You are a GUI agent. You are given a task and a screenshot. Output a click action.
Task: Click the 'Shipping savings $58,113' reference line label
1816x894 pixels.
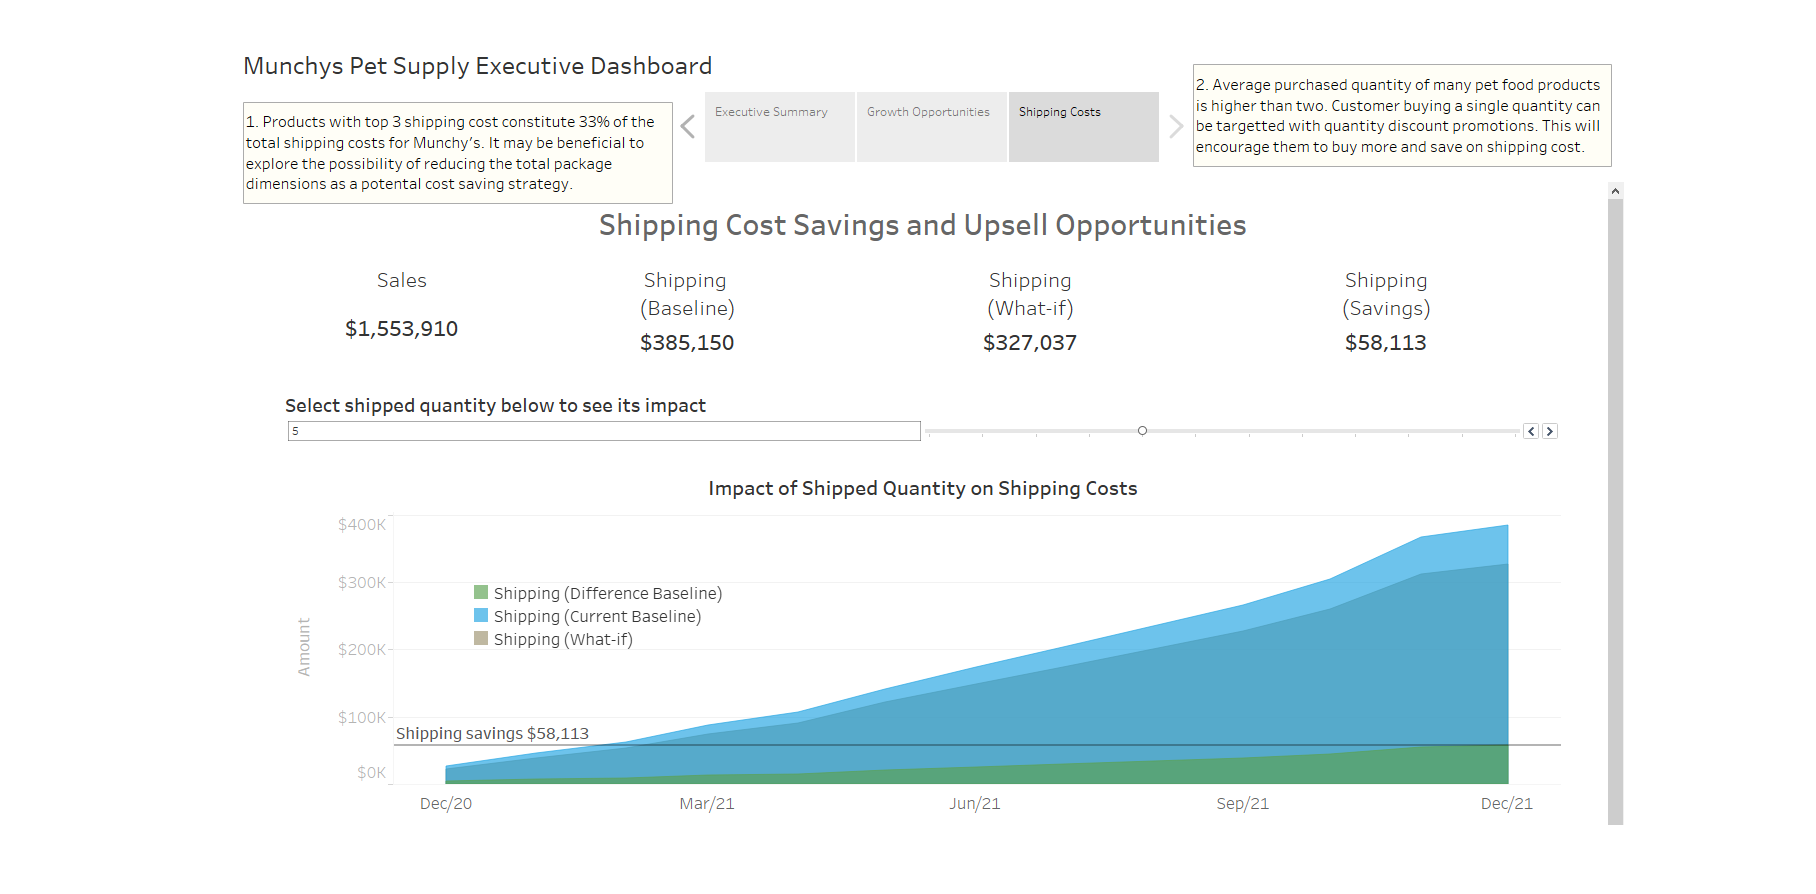tap(492, 734)
